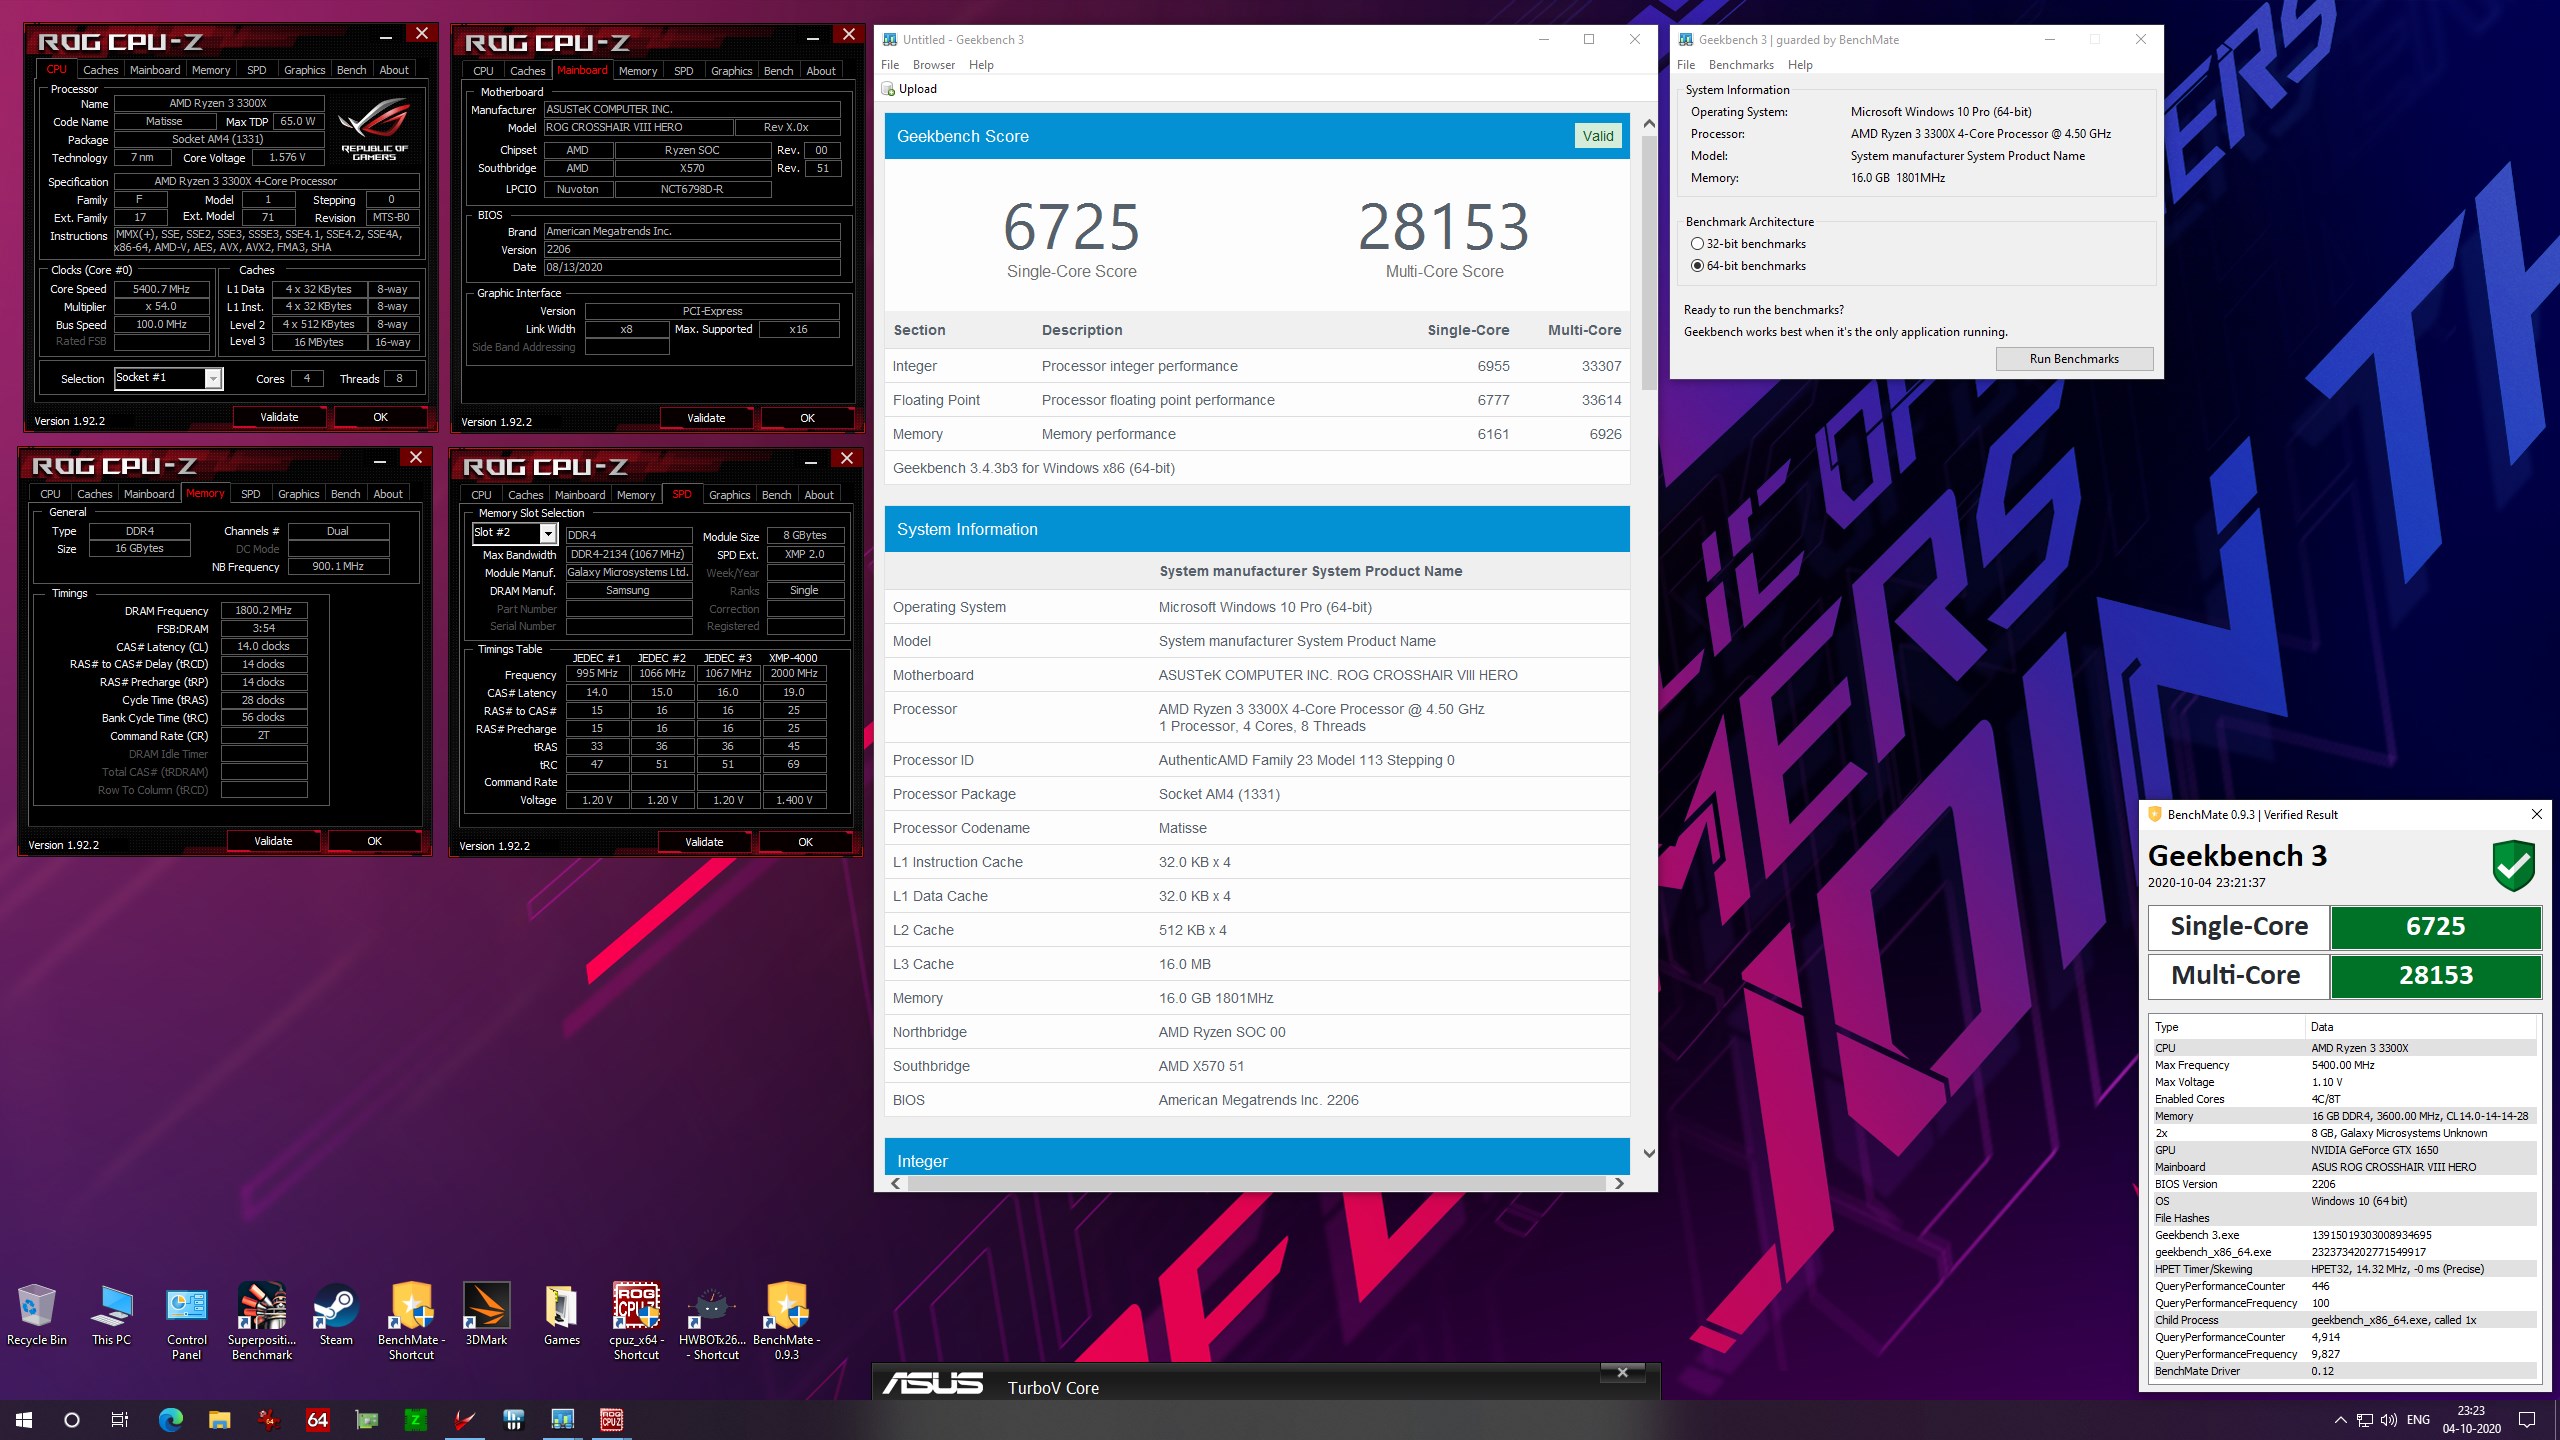This screenshot has height=1440, width=2560.
Task: Click OK in the Mainboard CPU-Z window
Action: (807, 418)
